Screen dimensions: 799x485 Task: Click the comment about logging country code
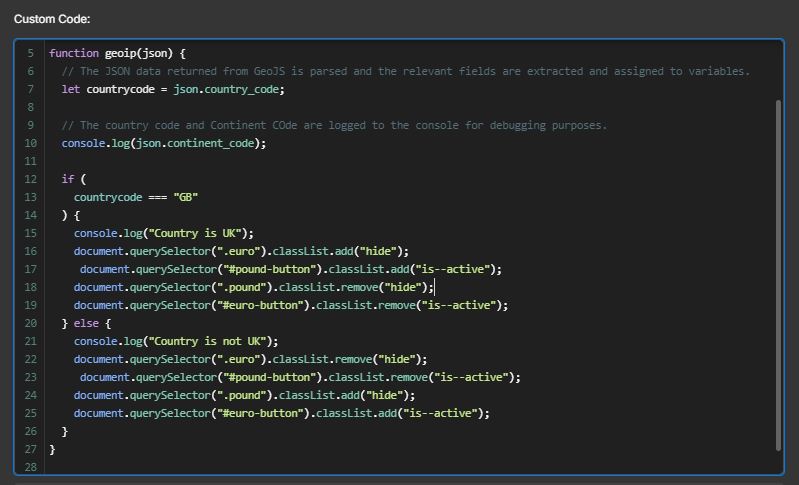pos(334,125)
